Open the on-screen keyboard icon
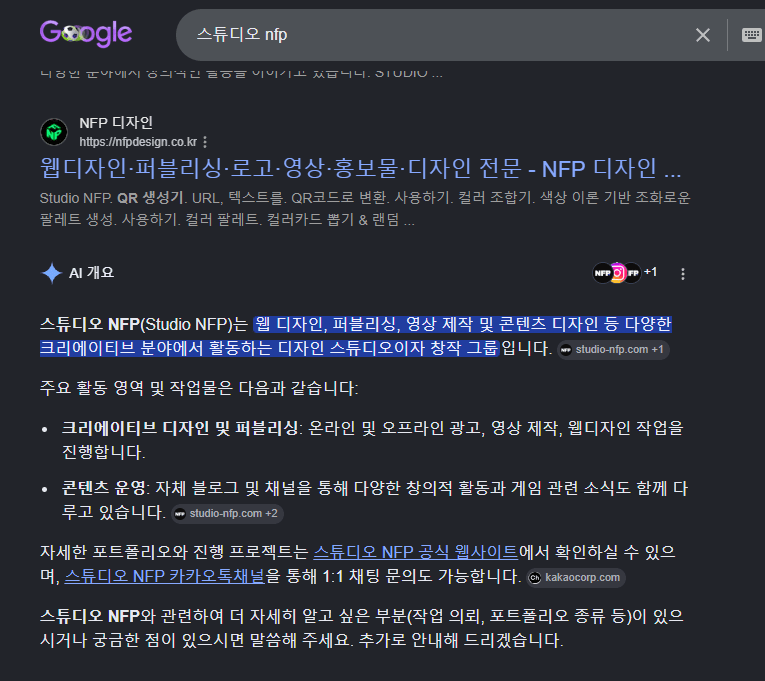Image resolution: width=765 pixels, height=681 pixels. (751, 35)
